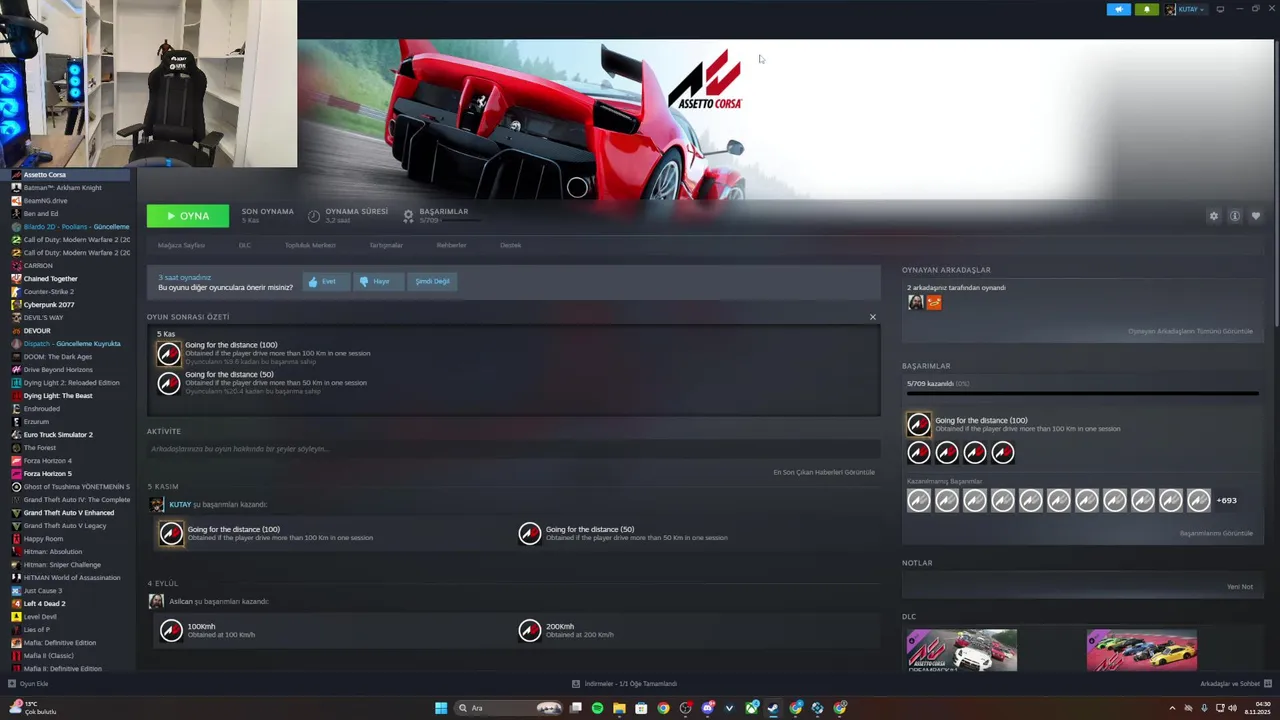The image size is (1280, 720).
Task: Open Tartışmalar tab
Action: click(386, 245)
